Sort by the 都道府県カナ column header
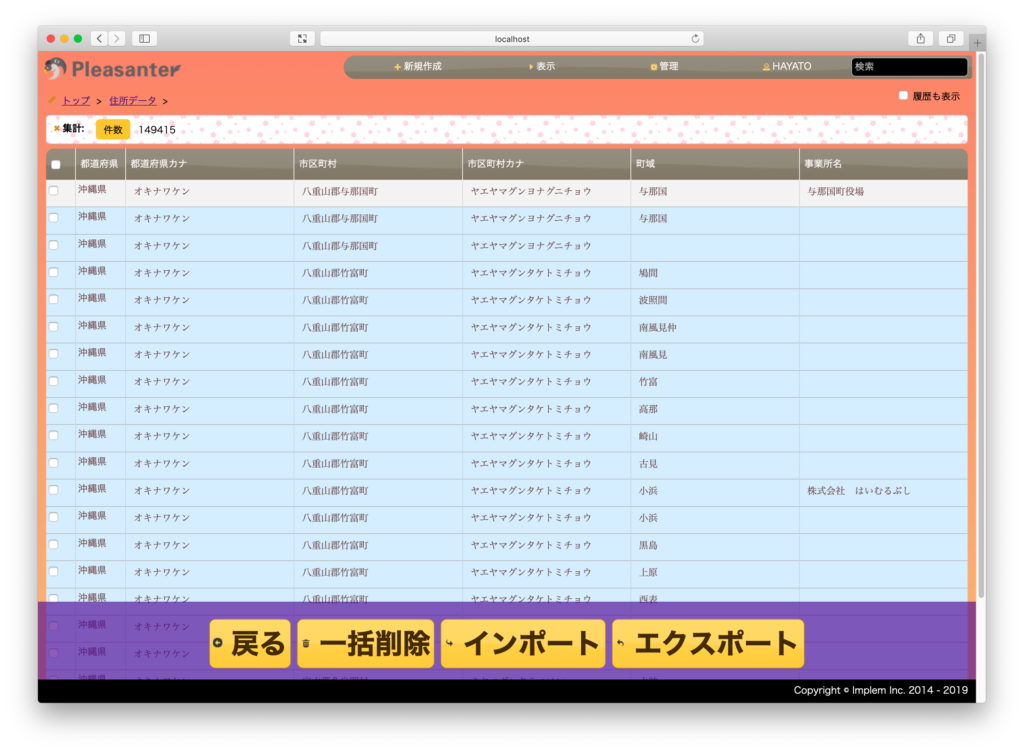1024x753 pixels. (x=210, y=164)
